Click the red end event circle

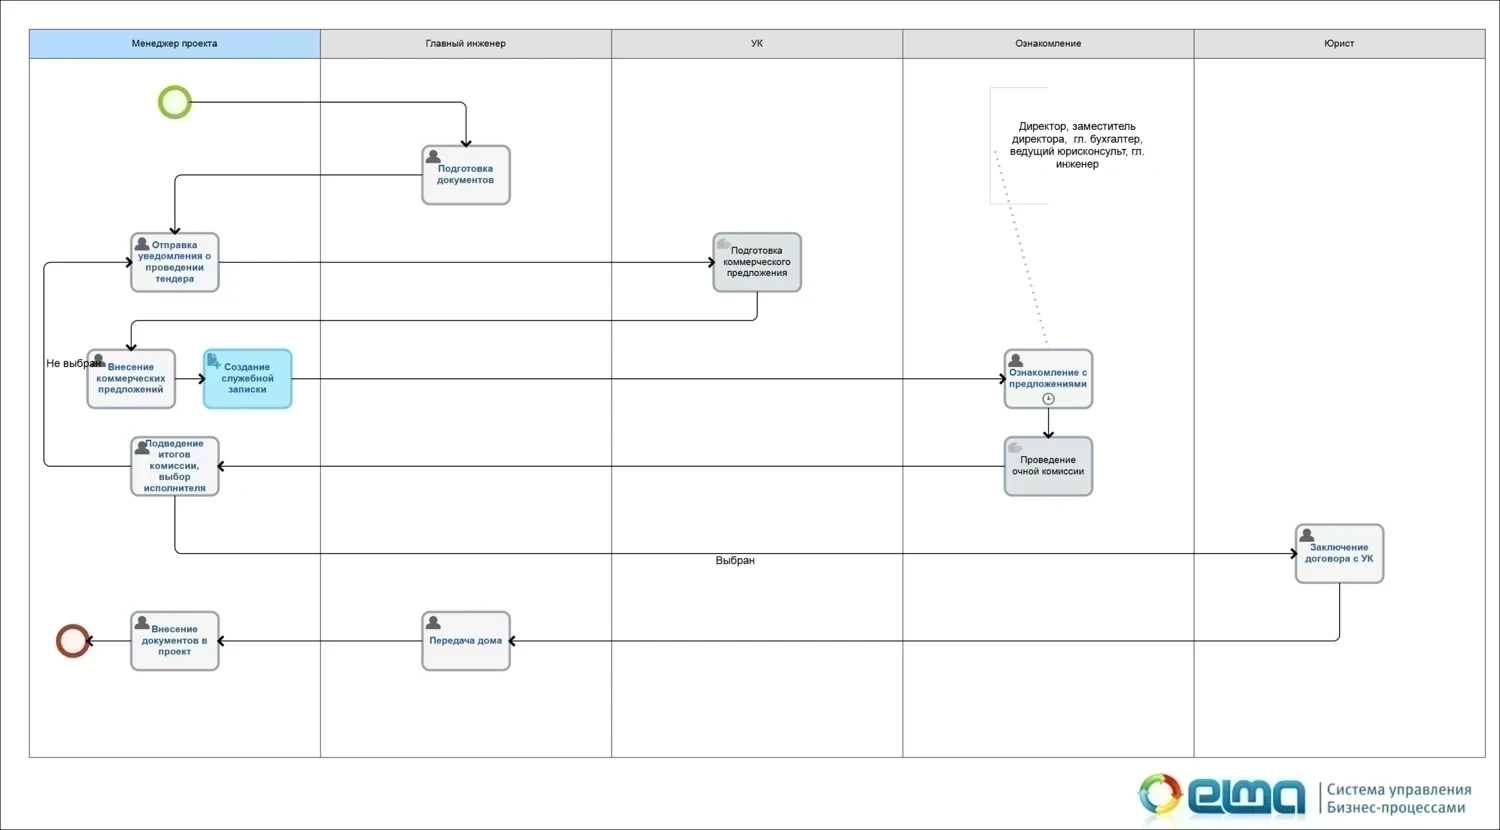(72, 641)
